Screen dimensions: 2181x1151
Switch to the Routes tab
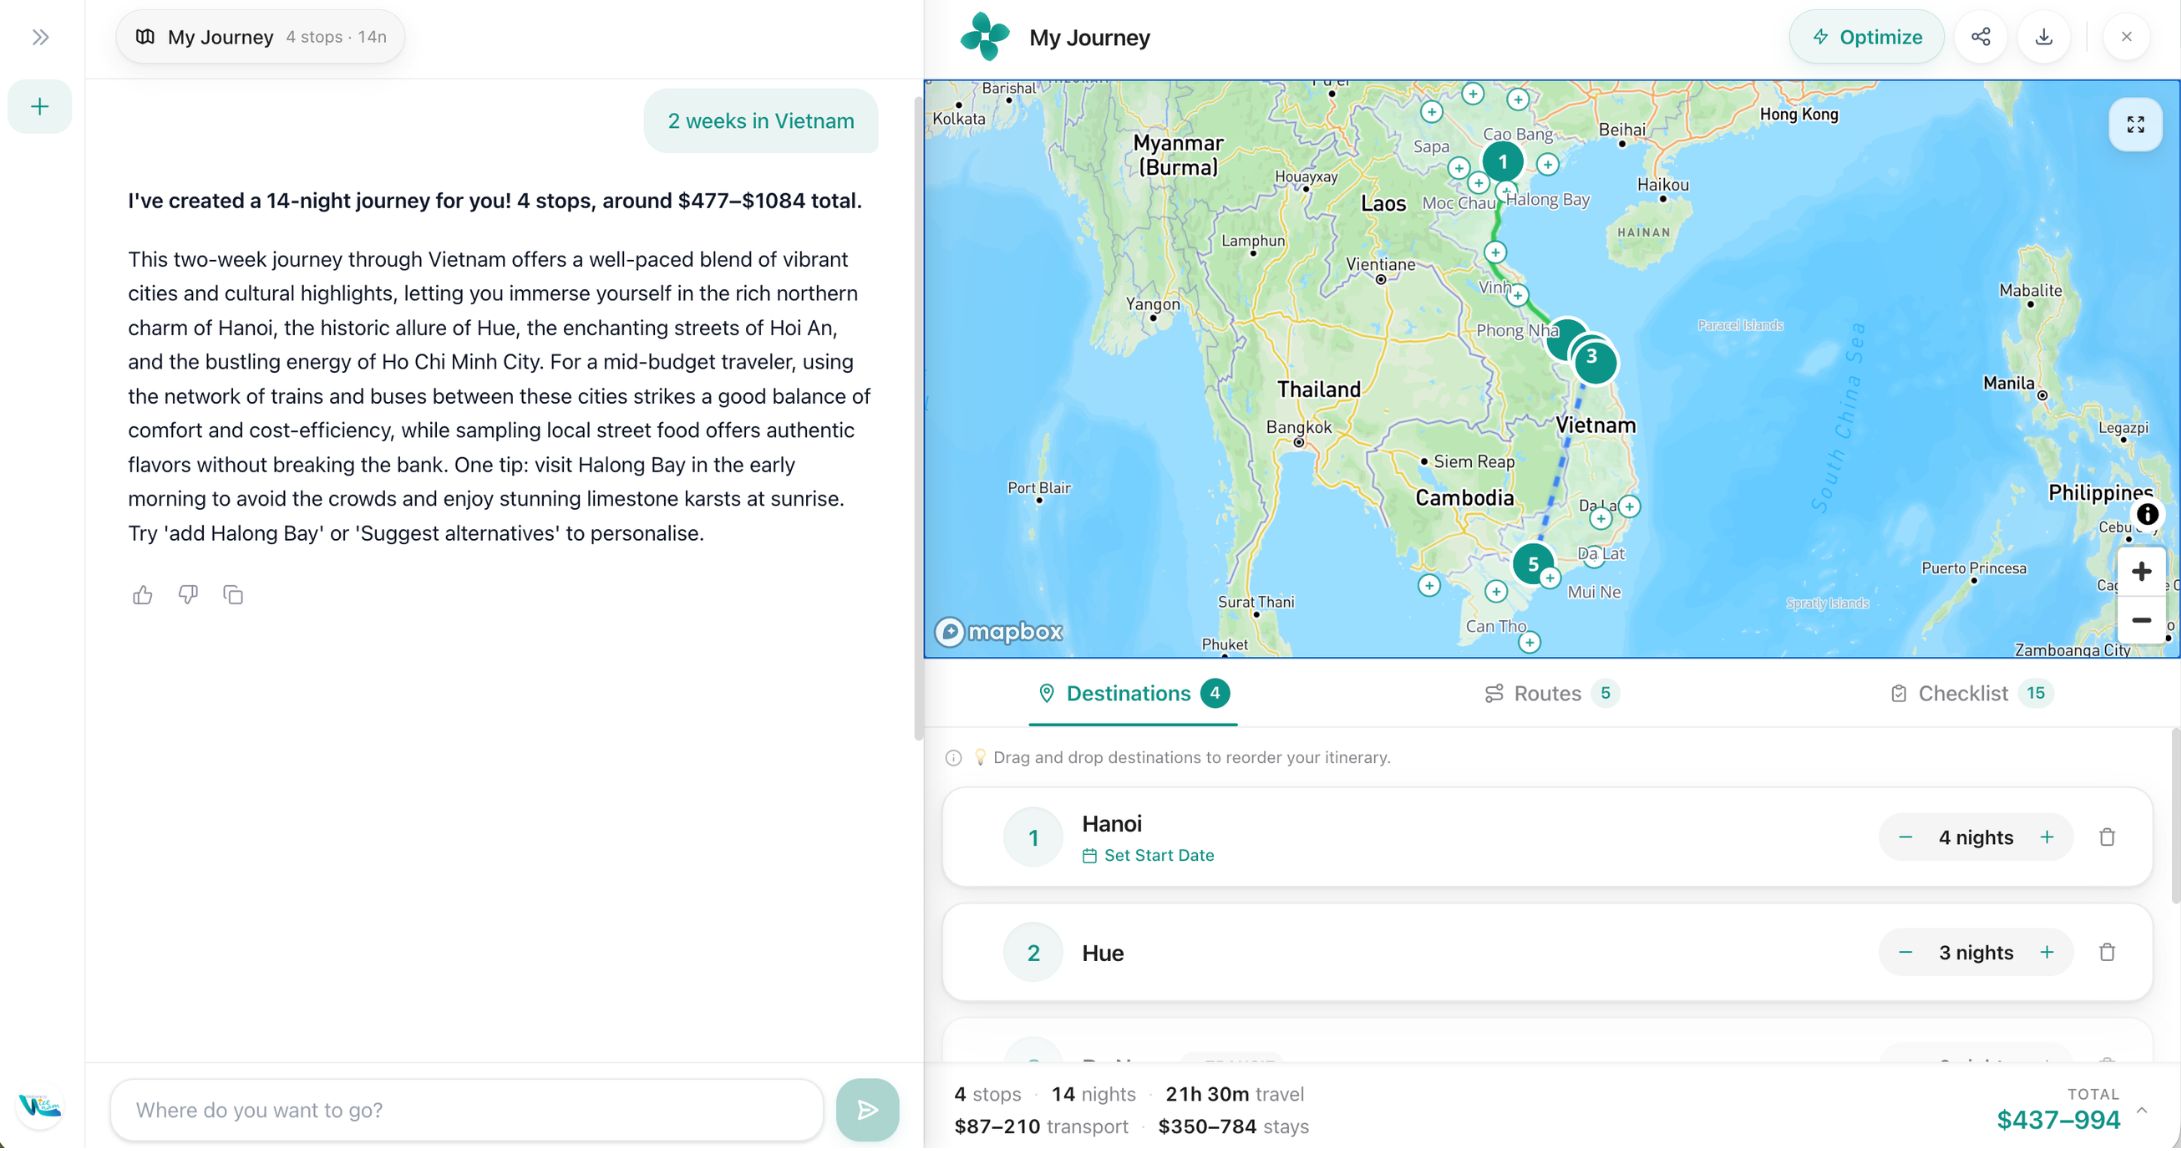tap(1551, 693)
